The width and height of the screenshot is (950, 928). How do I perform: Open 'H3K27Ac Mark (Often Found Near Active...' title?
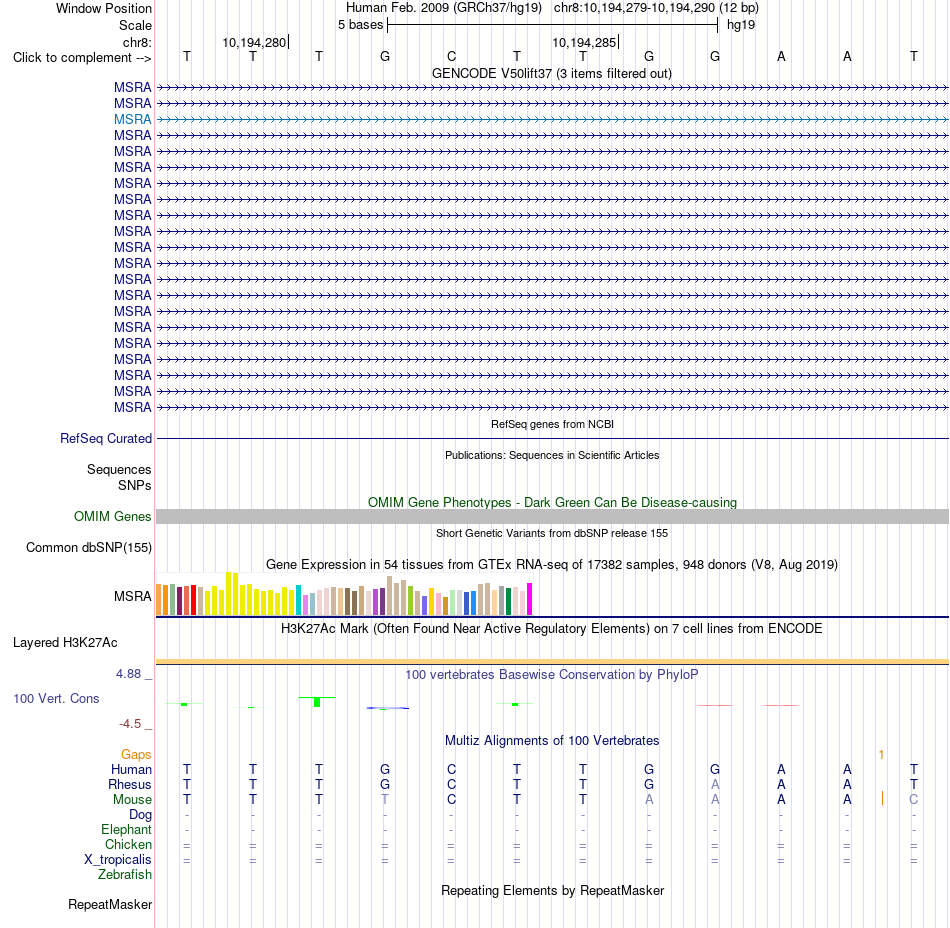[552, 629]
